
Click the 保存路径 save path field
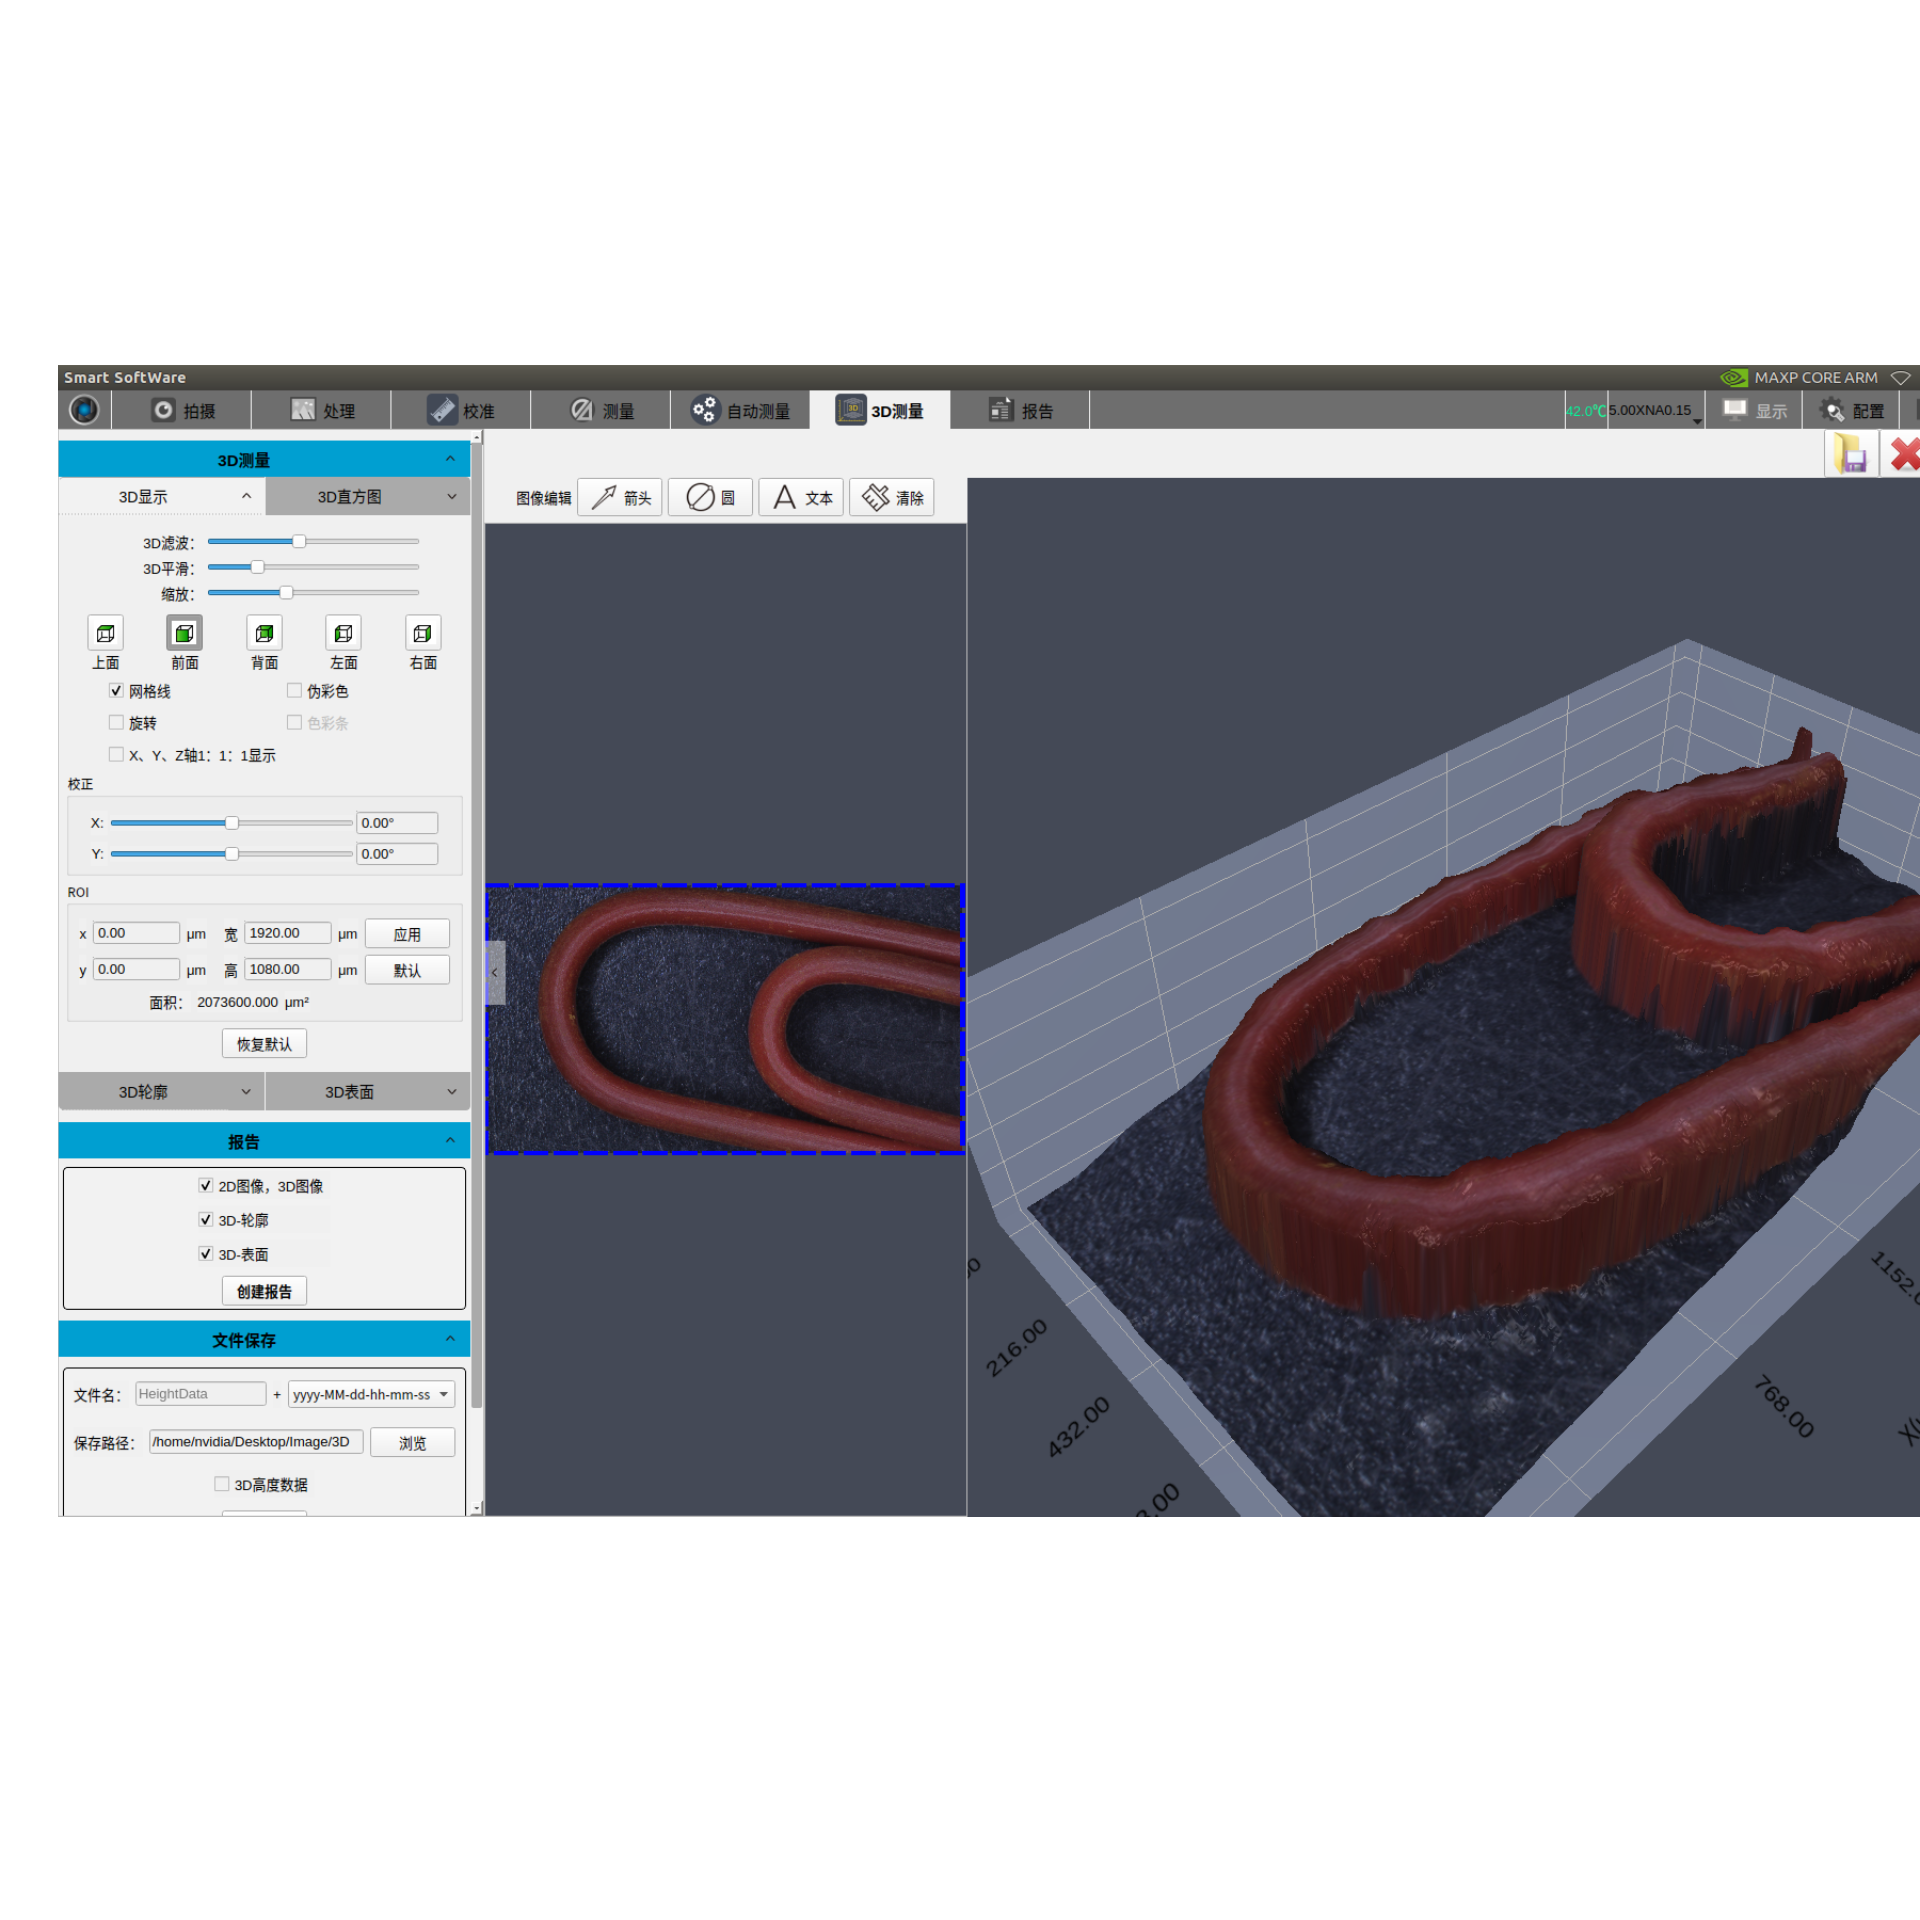coord(256,1441)
